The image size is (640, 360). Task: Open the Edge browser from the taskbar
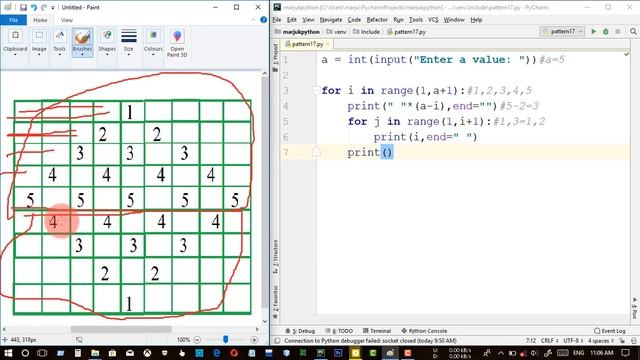point(217,353)
